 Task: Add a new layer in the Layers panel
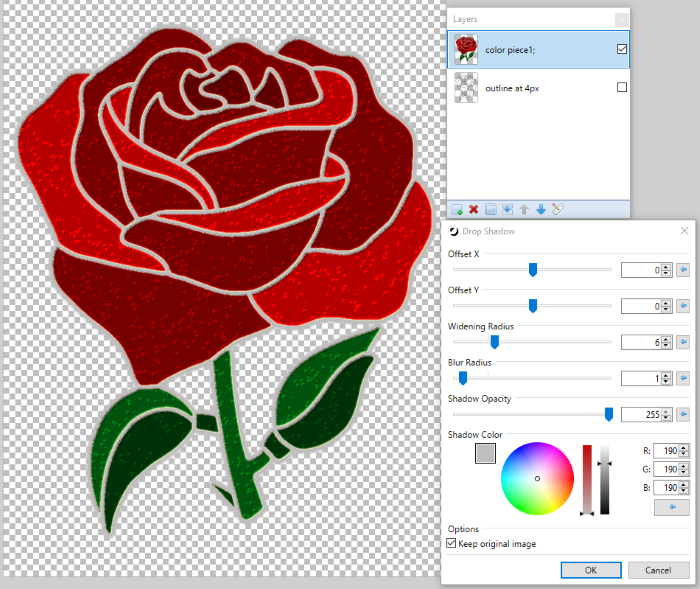pos(457,209)
